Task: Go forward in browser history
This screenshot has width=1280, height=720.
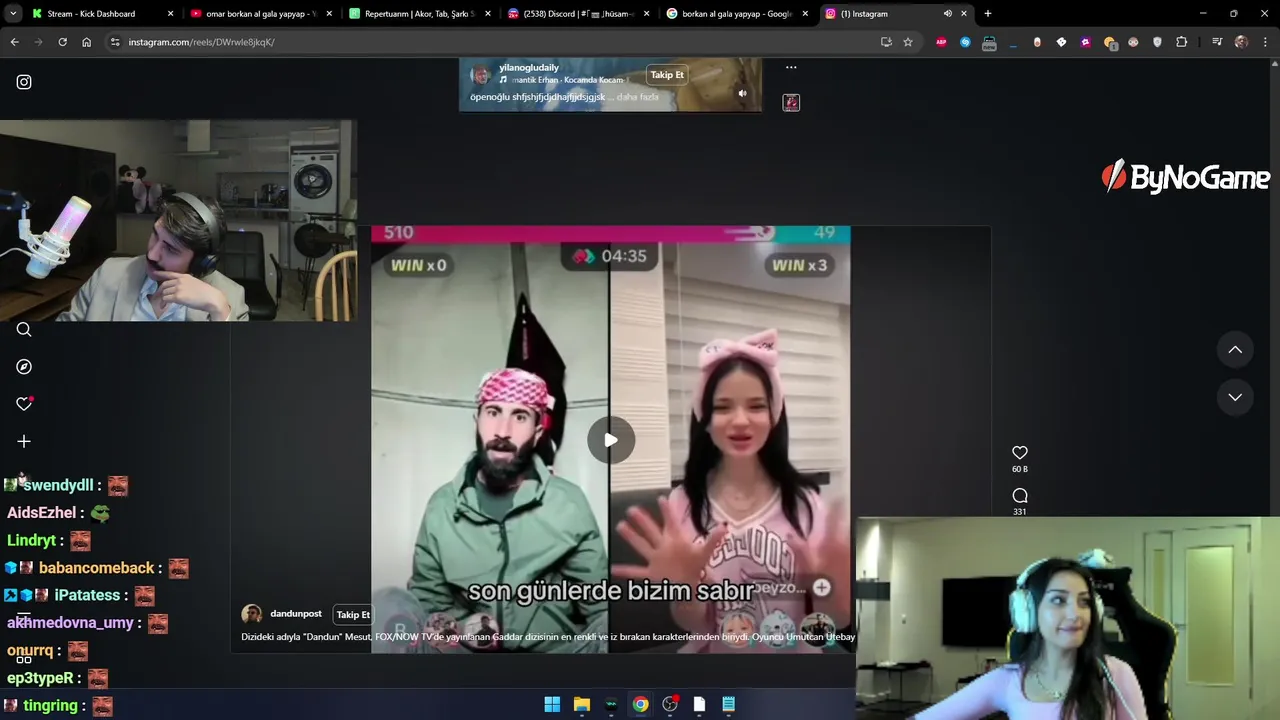Action: [38, 42]
